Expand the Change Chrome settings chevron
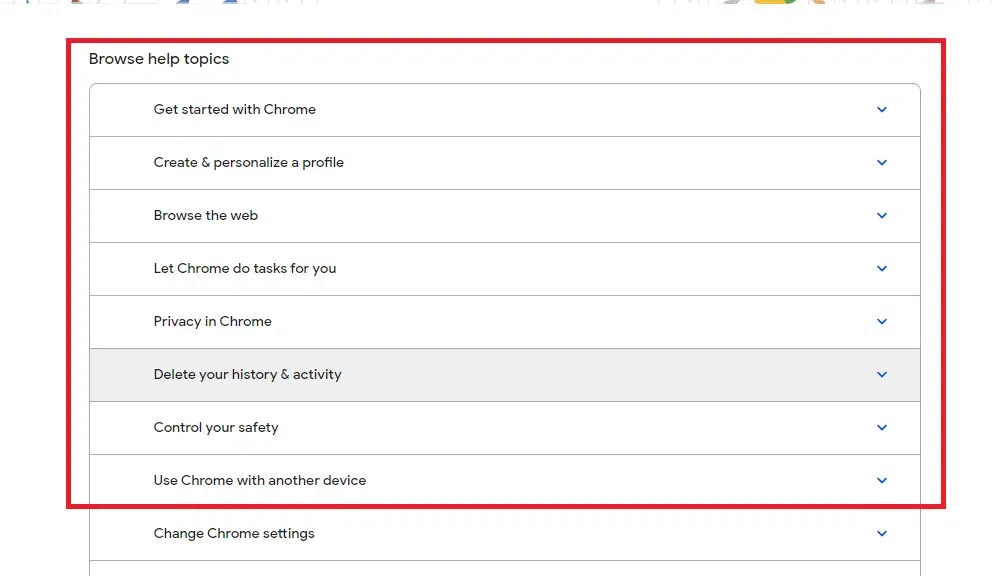The image size is (992, 576). tap(881, 534)
